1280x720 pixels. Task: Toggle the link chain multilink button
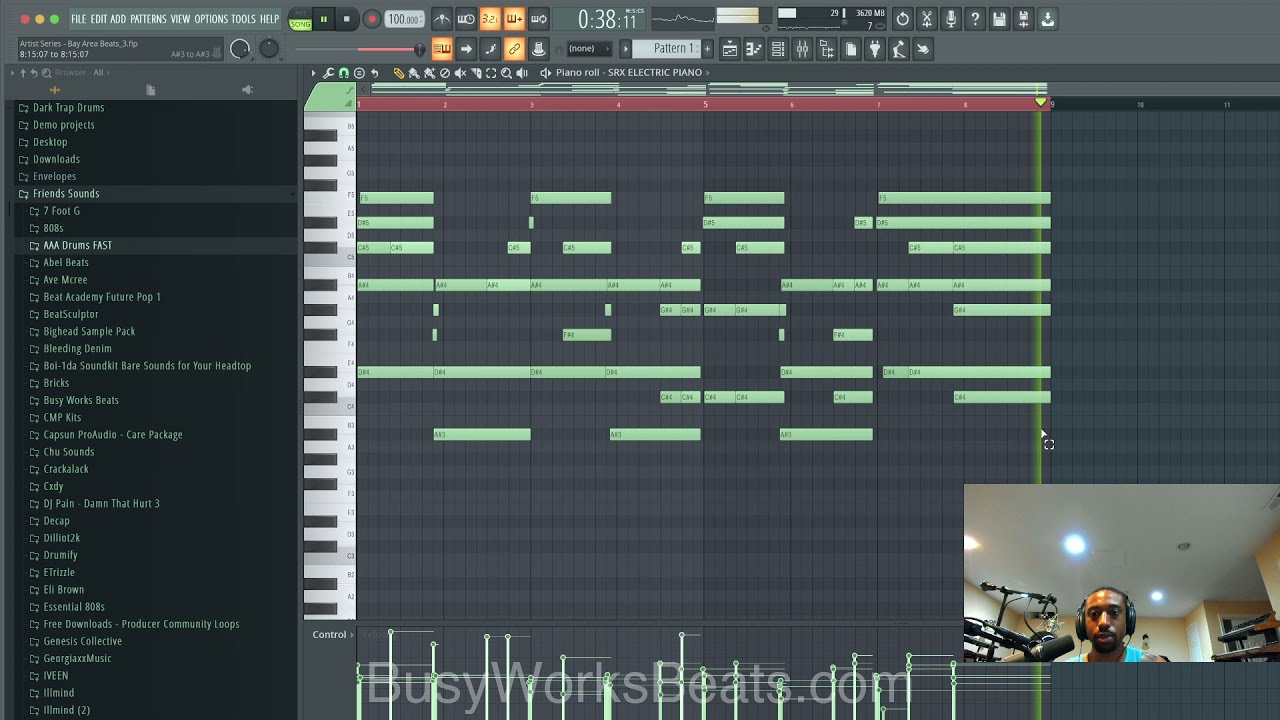514,49
